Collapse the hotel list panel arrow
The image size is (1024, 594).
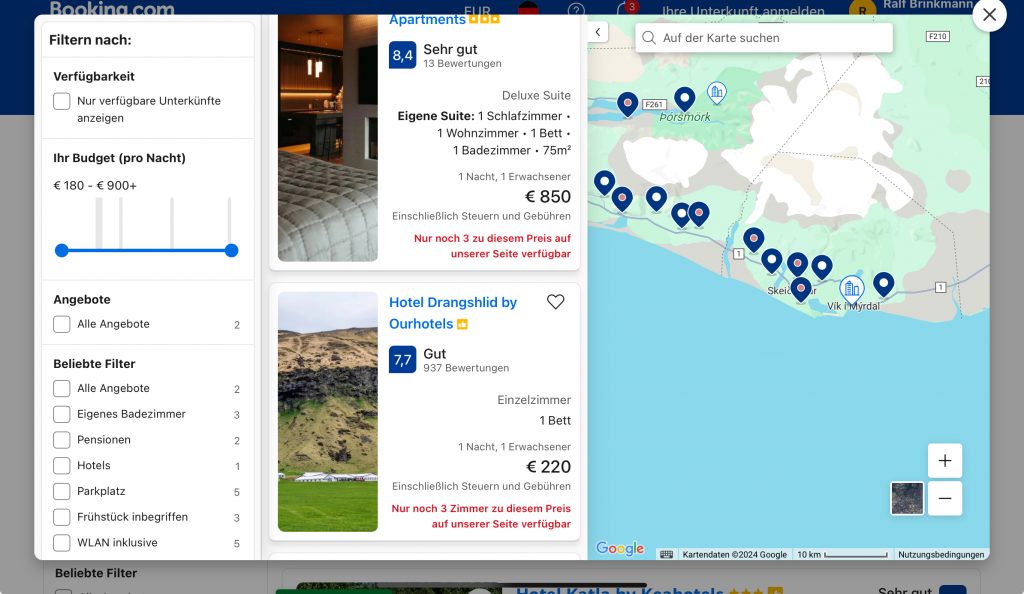[x=598, y=32]
